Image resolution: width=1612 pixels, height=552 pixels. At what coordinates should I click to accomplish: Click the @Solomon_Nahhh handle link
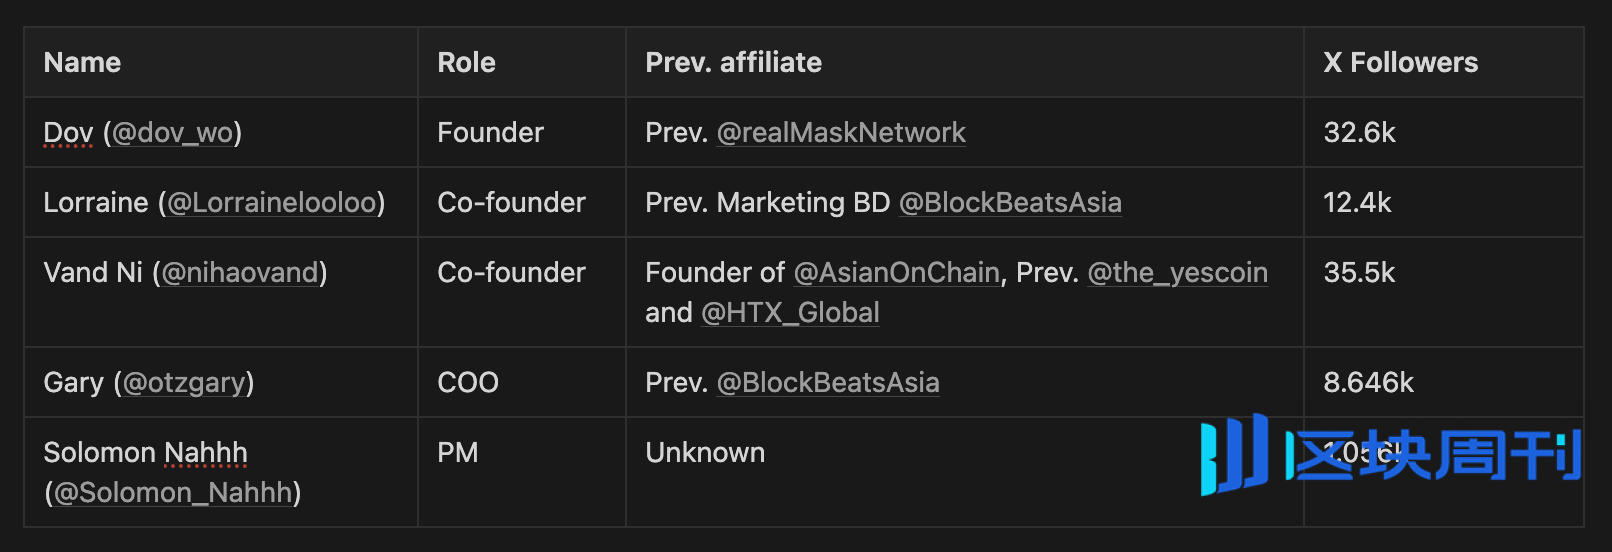(x=173, y=493)
